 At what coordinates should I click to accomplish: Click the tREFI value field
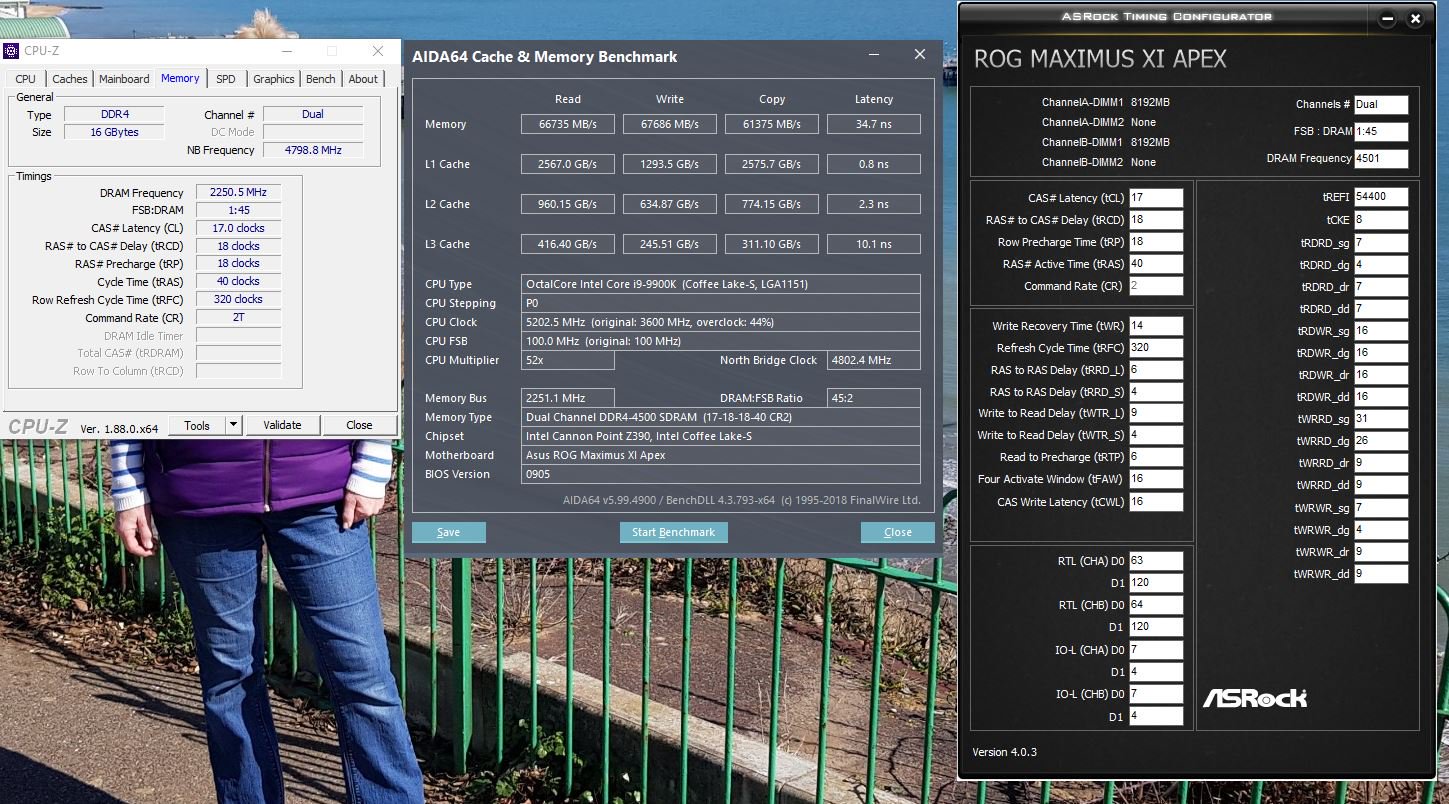[x=1381, y=197]
